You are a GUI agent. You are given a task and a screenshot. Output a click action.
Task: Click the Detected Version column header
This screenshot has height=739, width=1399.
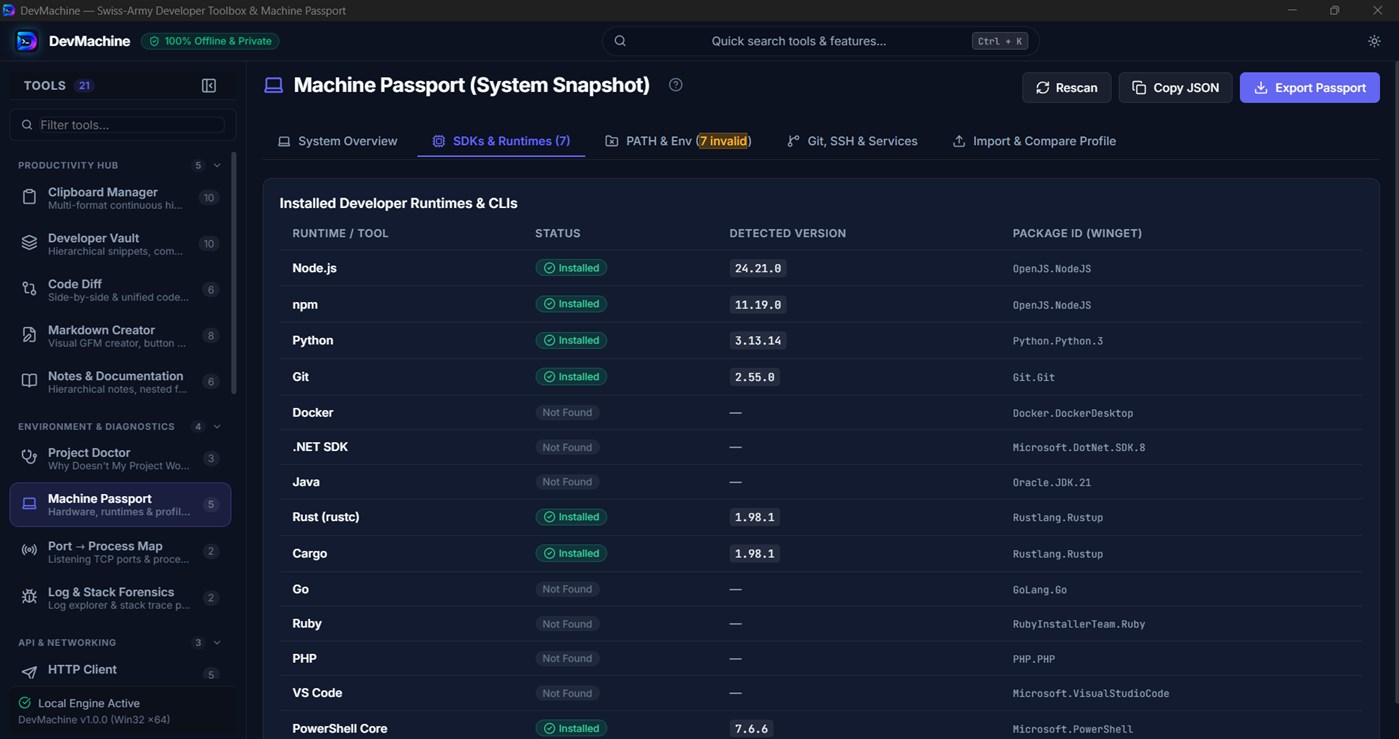coord(788,233)
